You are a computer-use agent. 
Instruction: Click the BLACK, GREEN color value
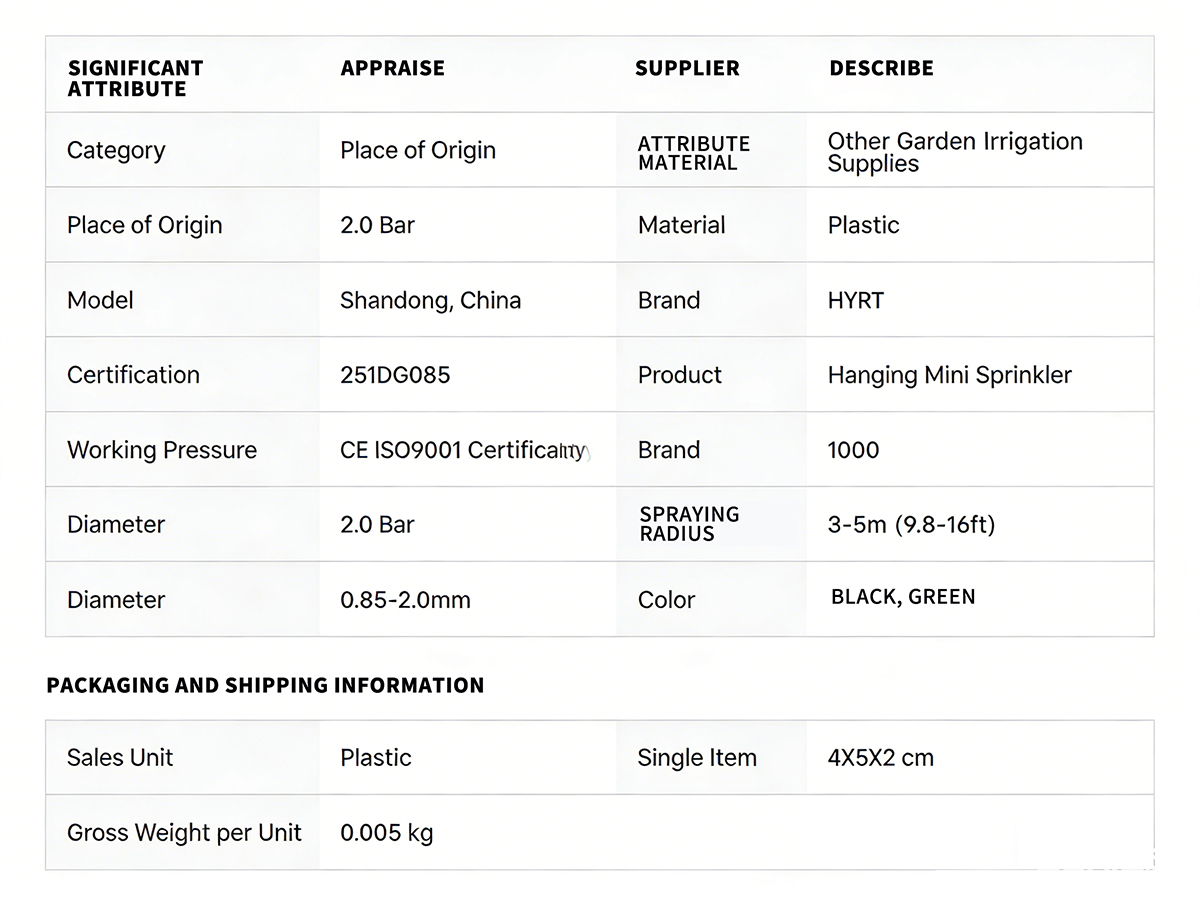903,597
